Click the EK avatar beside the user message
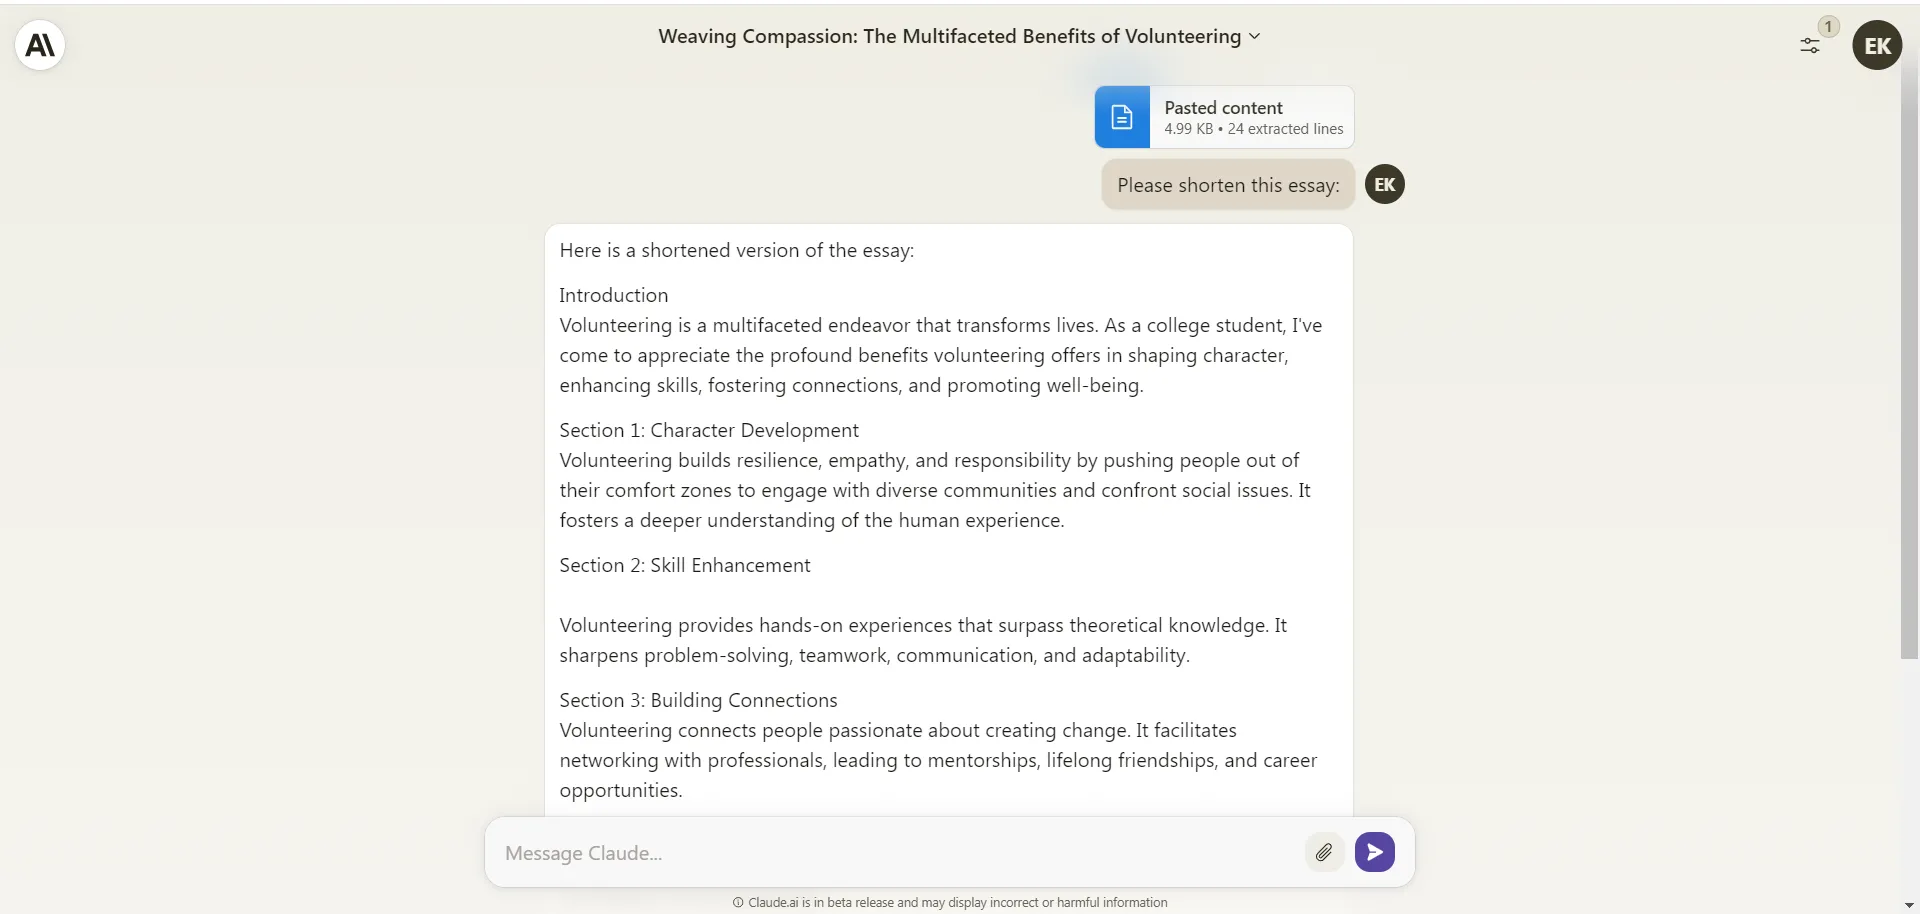This screenshot has width=1920, height=914. (1384, 184)
